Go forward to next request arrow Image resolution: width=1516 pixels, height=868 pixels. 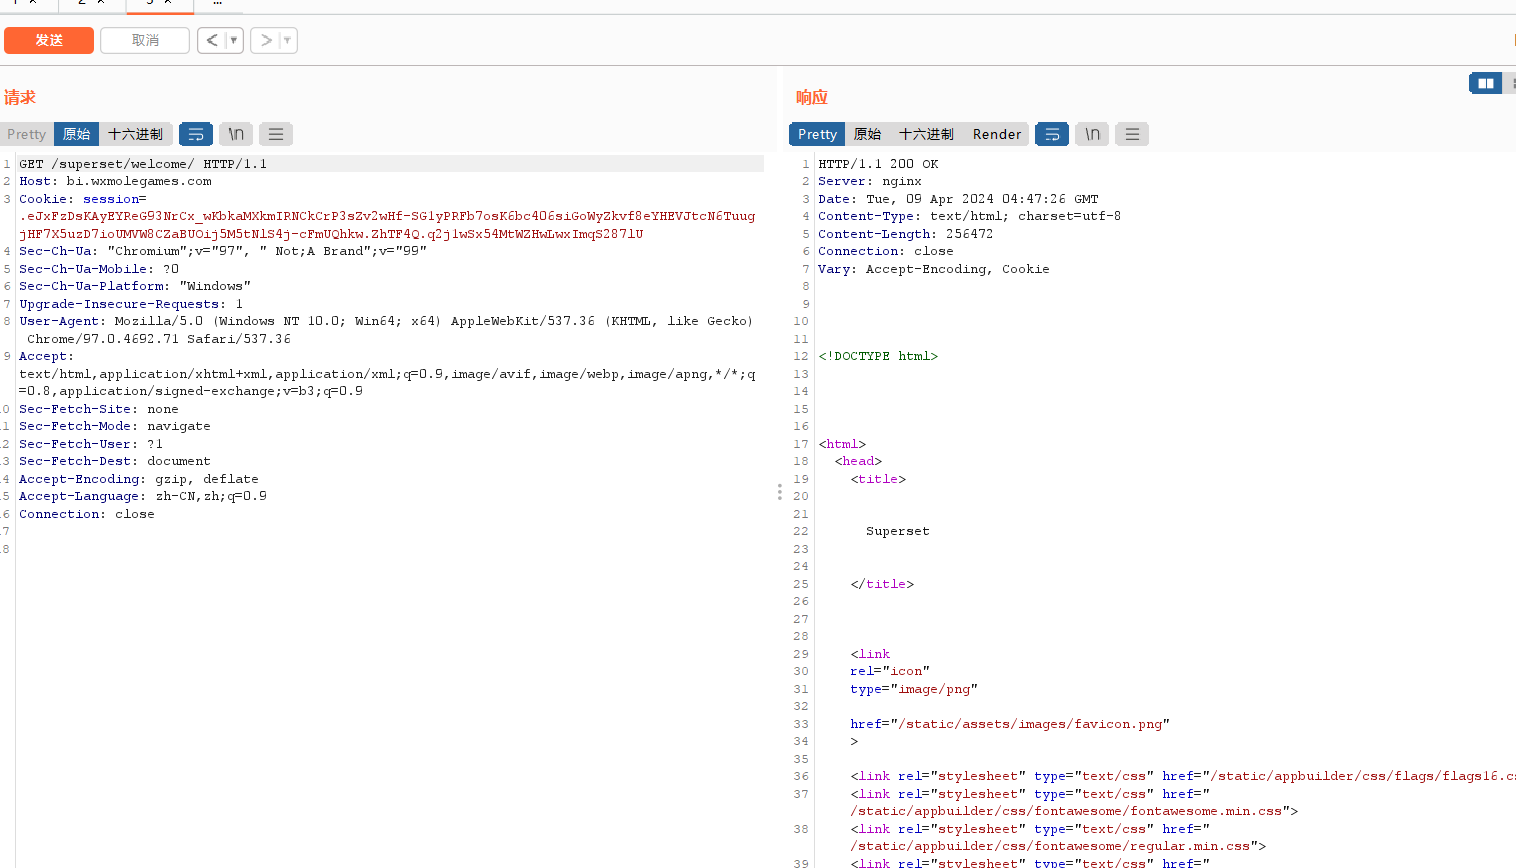[x=265, y=40]
